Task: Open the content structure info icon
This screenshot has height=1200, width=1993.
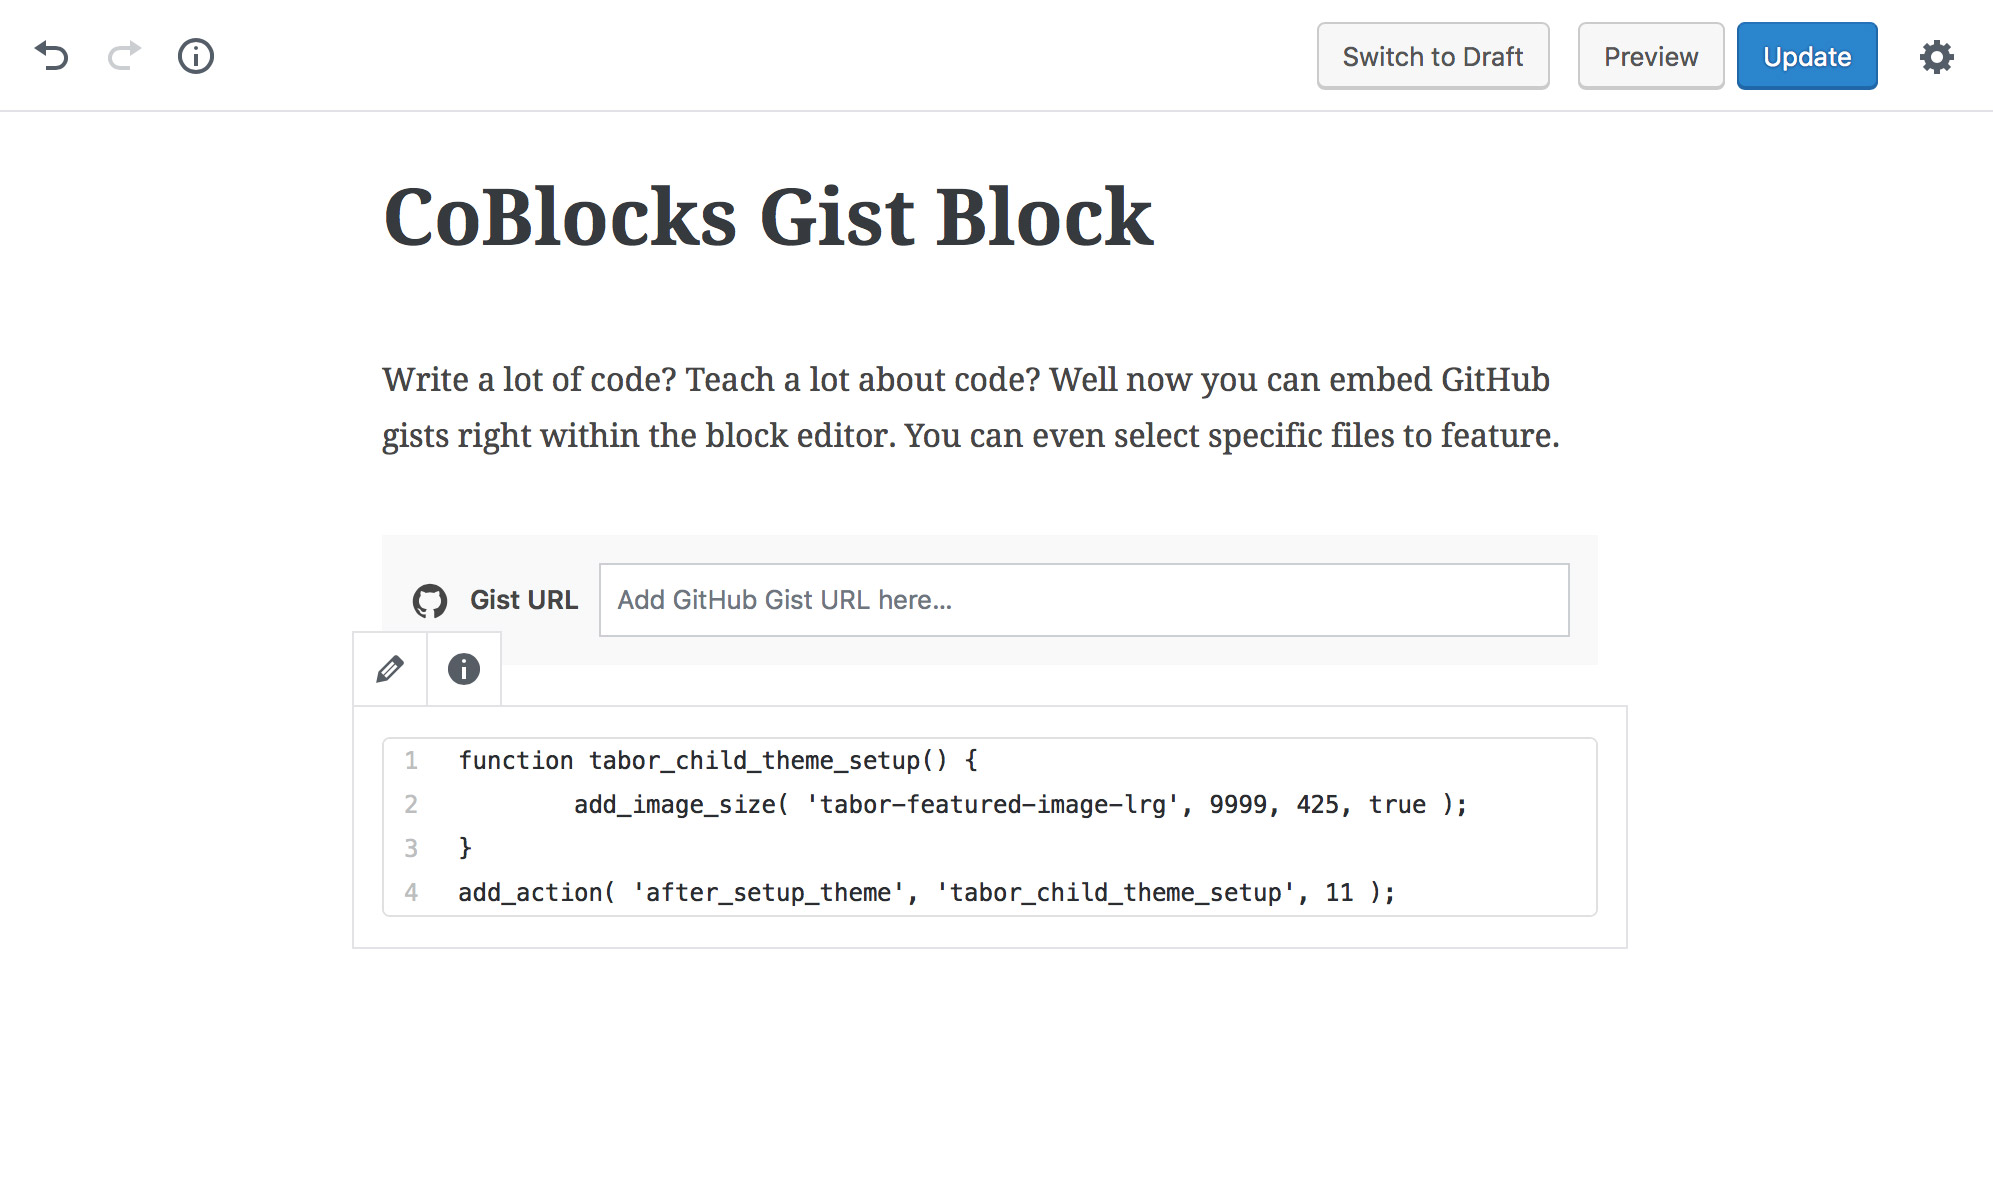Action: [196, 56]
